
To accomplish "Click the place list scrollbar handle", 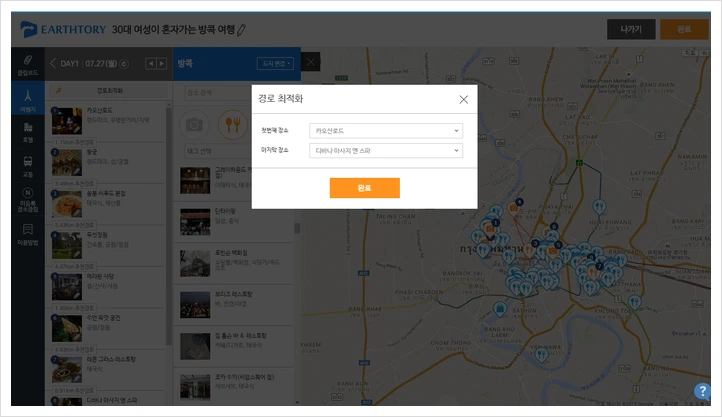I will point(297,228).
